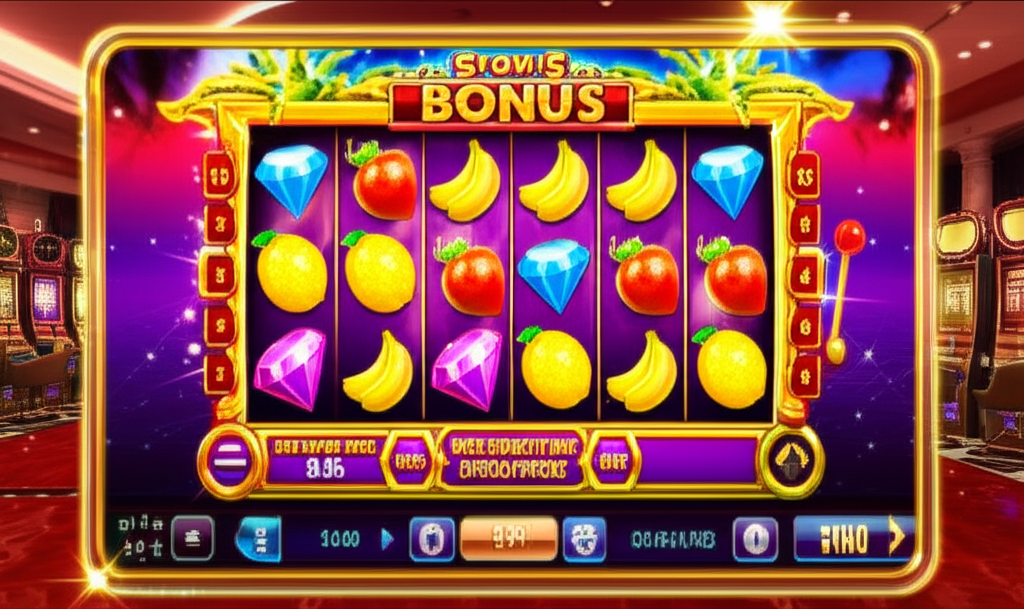Click the 1000 bet value
The image size is (1024, 609).
tap(340, 539)
